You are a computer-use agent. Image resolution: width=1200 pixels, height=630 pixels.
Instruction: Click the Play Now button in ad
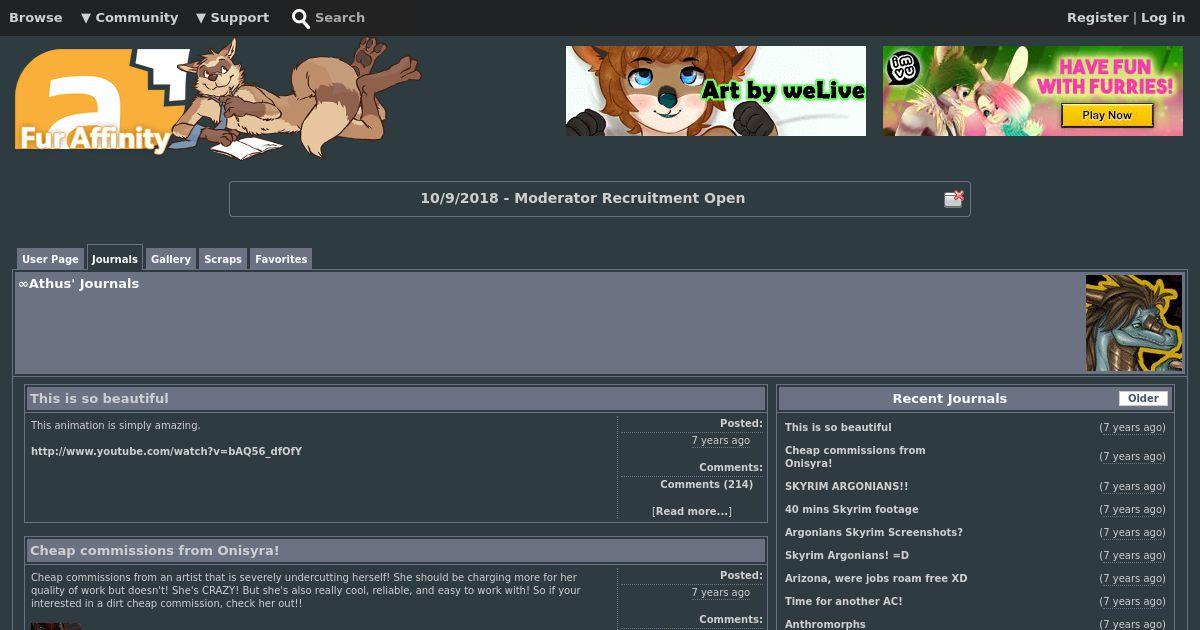1107,115
